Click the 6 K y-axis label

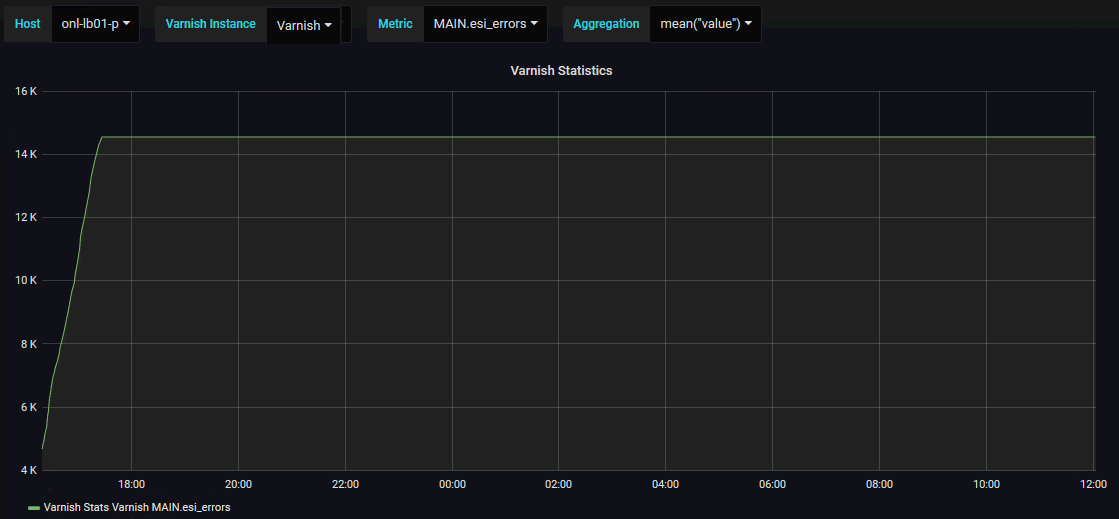[x=28, y=407]
